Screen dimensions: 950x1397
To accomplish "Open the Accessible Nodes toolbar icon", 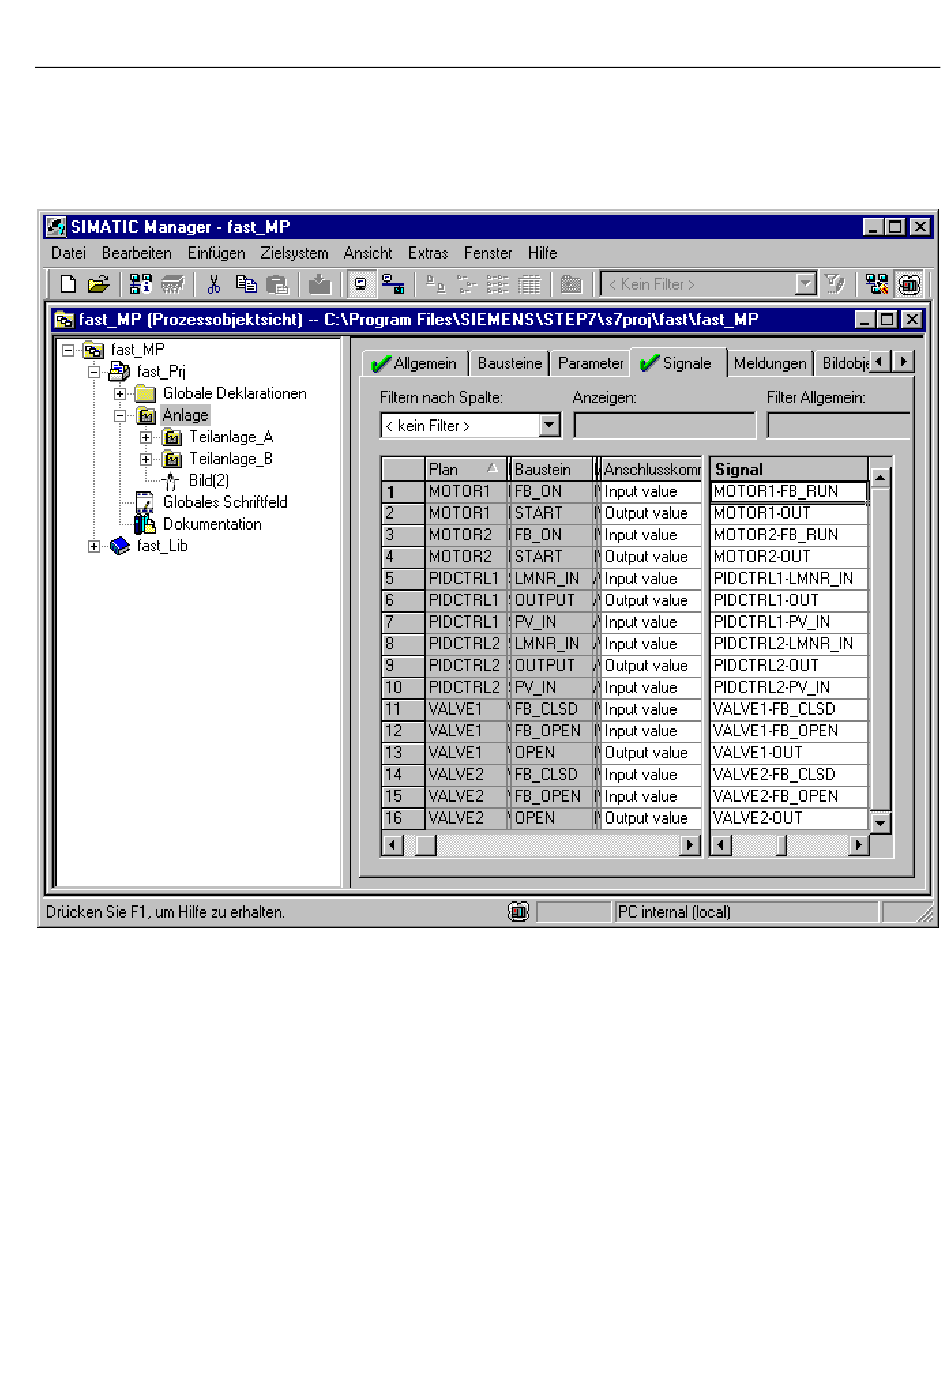I will [x=140, y=285].
